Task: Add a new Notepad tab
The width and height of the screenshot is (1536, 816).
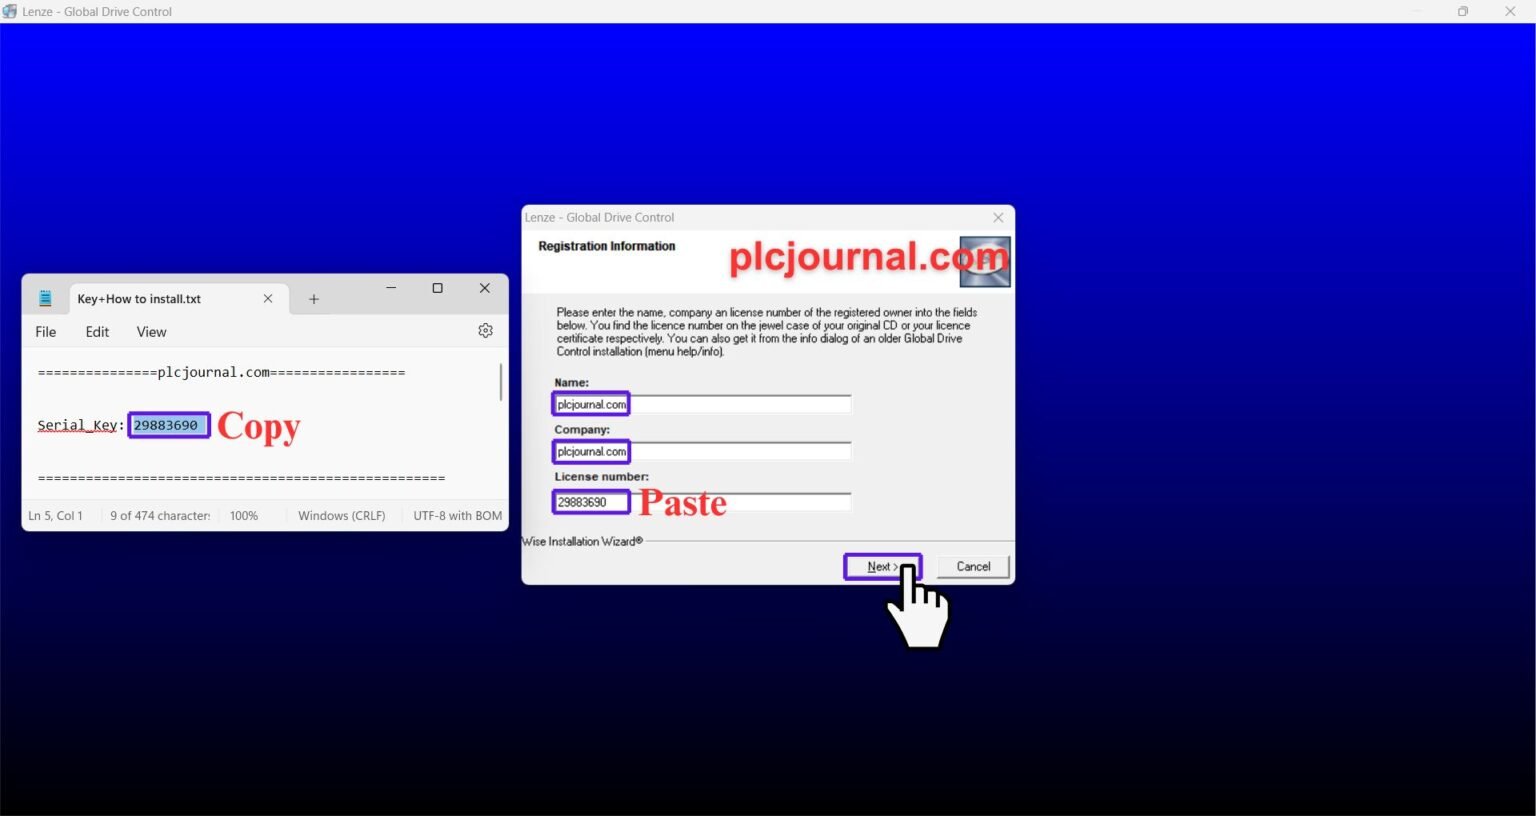Action: [x=314, y=299]
